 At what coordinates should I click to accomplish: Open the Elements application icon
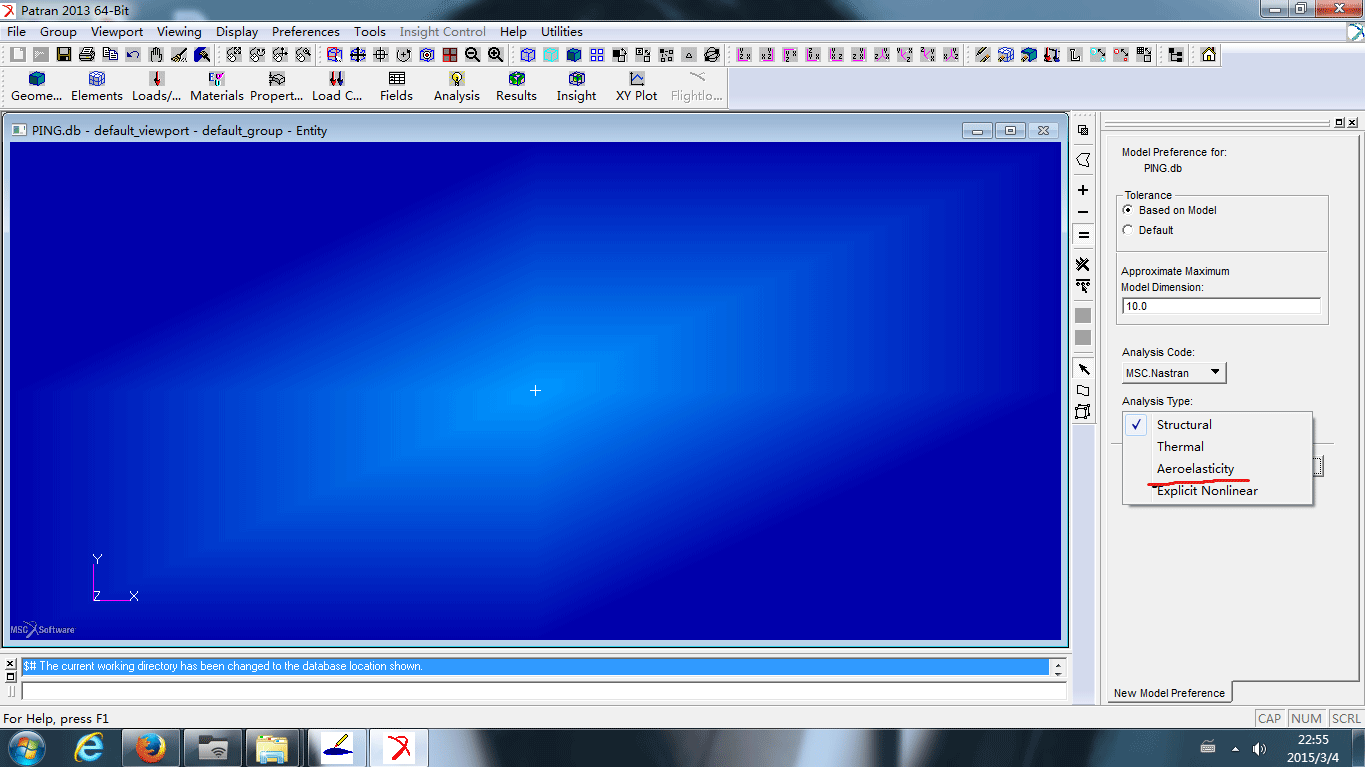coord(97,87)
